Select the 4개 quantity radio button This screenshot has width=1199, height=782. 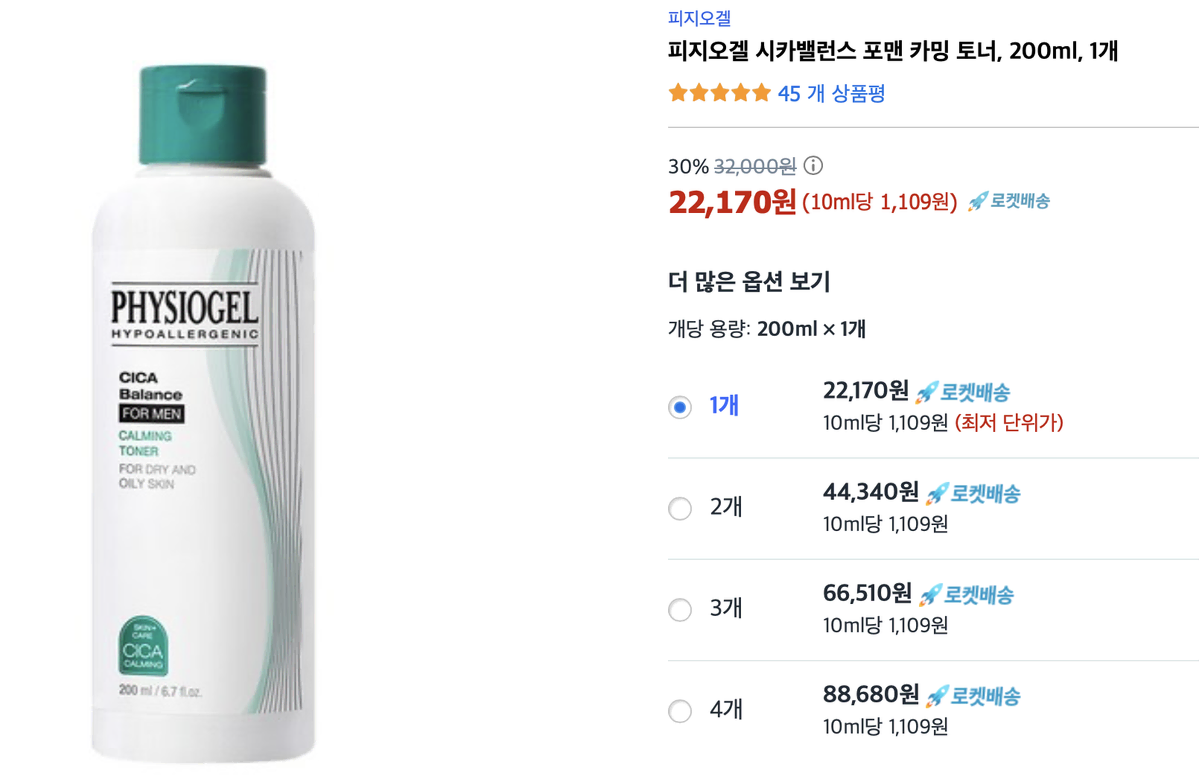click(680, 710)
